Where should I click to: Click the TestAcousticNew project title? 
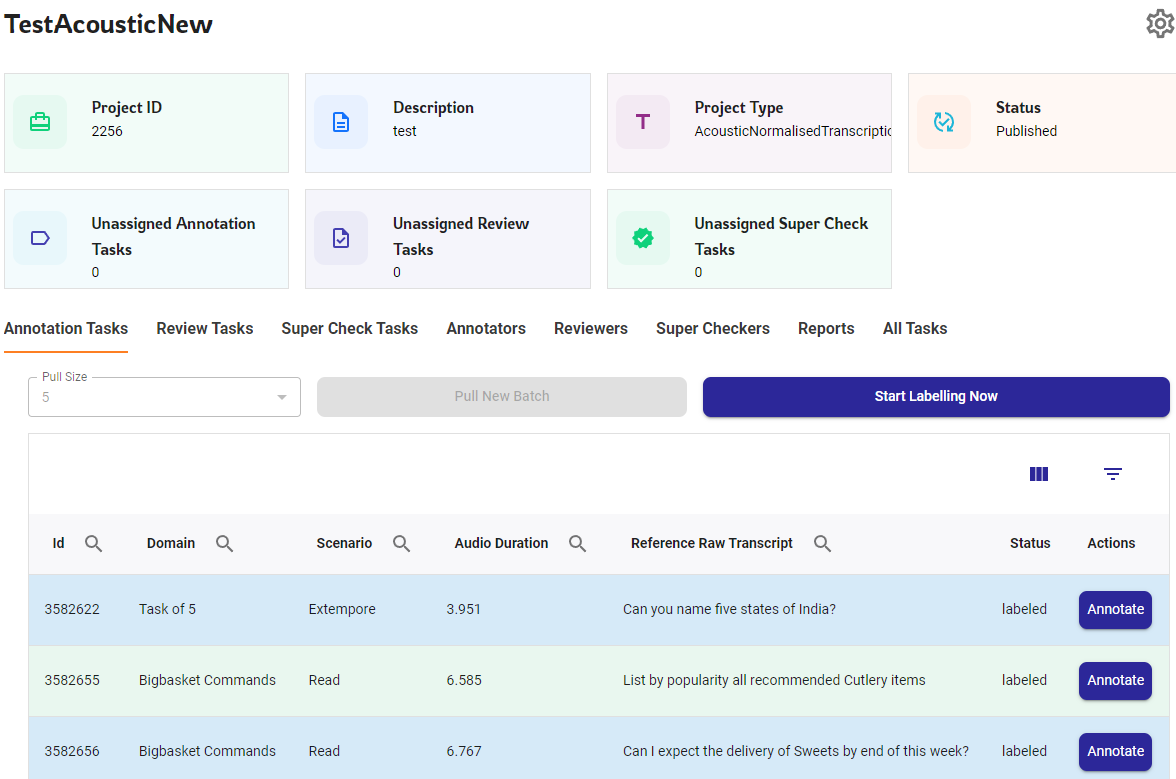click(109, 24)
